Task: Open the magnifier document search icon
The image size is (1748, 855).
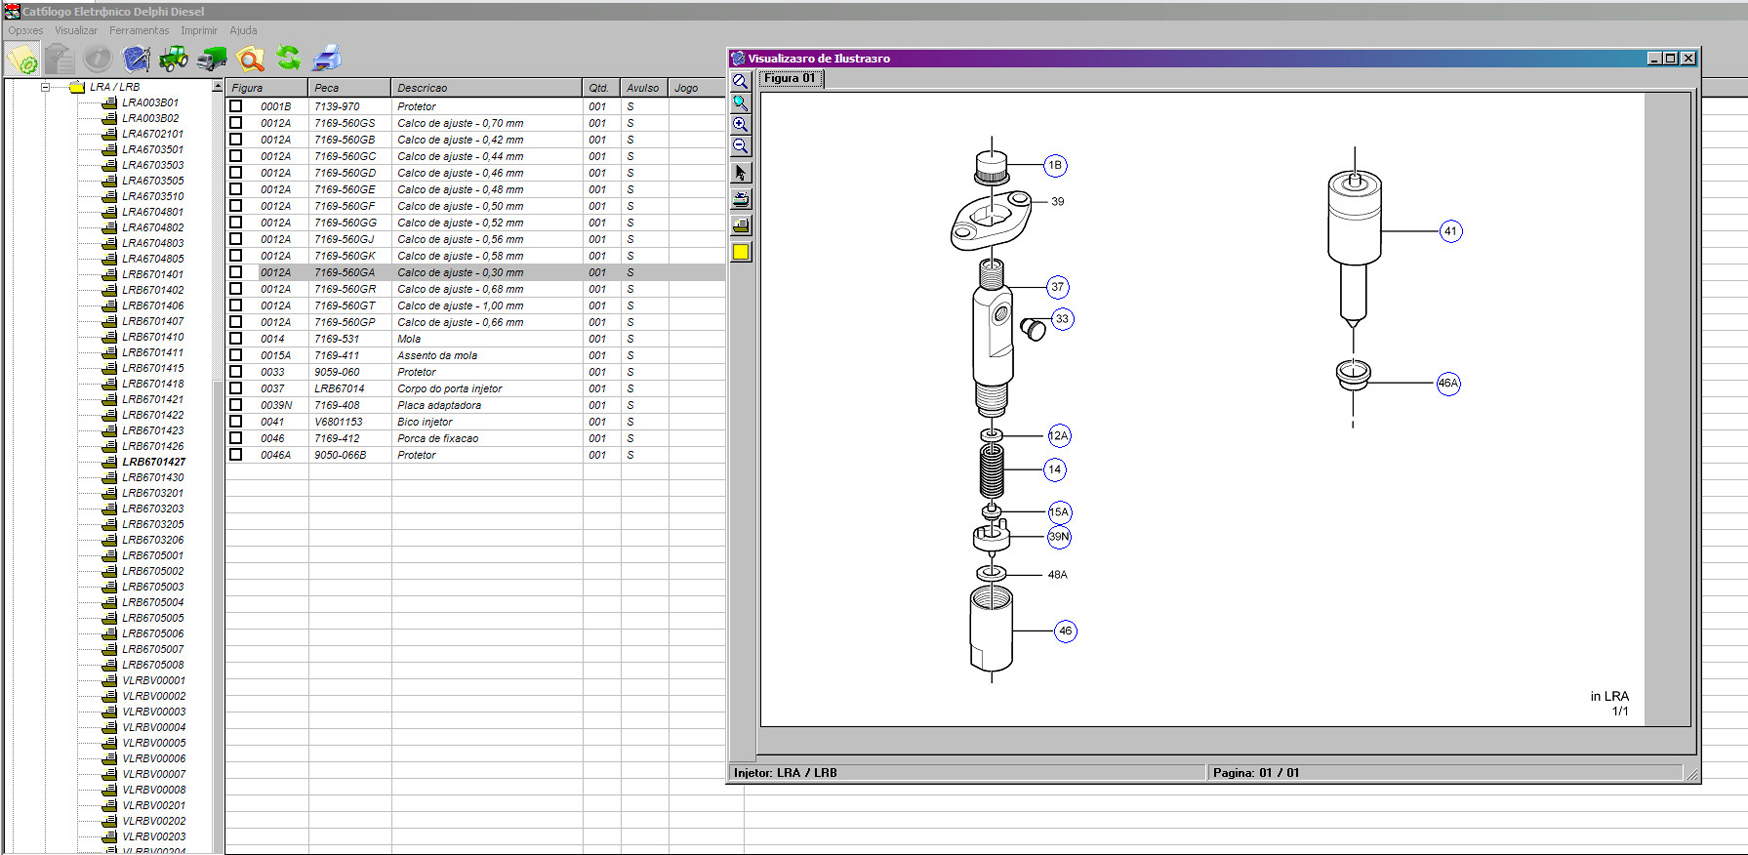Action: [x=250, y=59]
